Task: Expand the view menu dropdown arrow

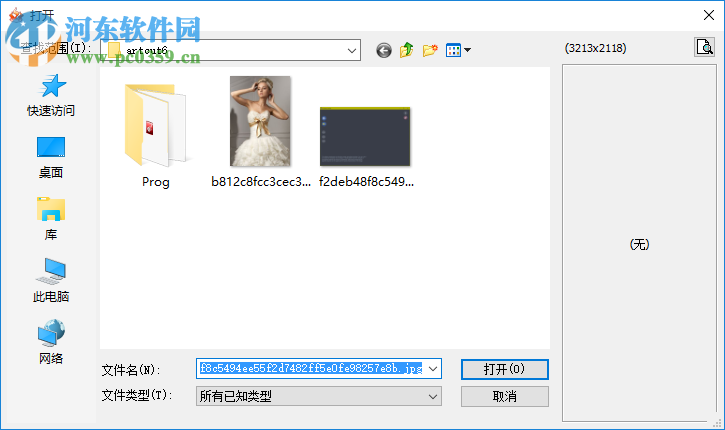Action: [x=467, y=50]
